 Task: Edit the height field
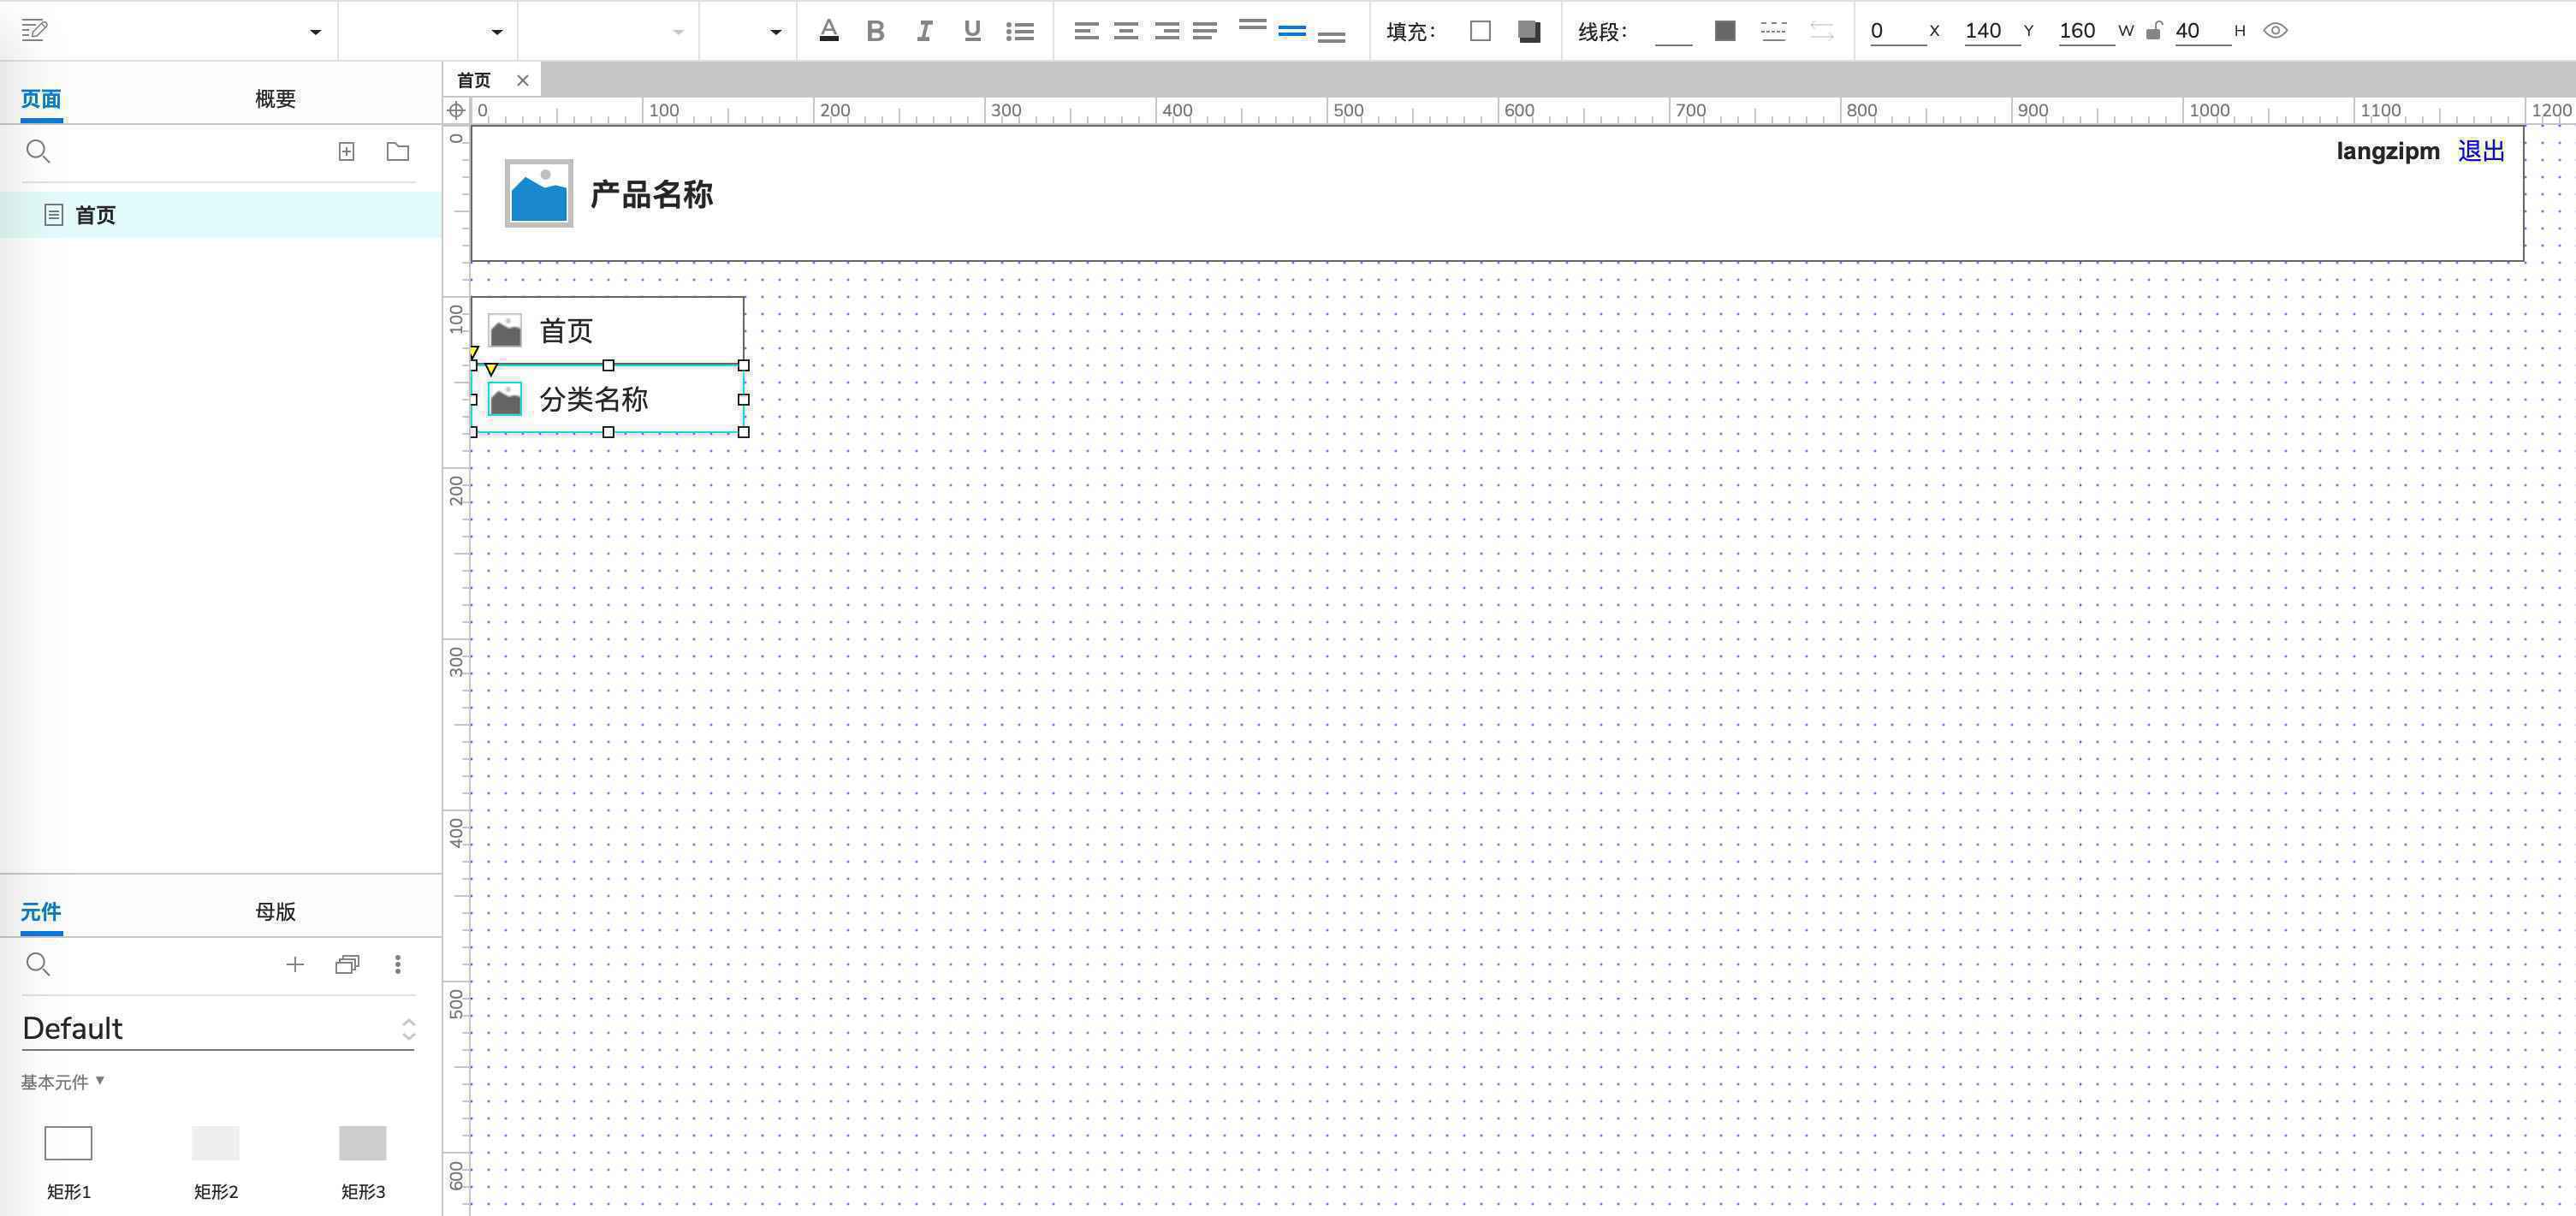click(2202, 31)
